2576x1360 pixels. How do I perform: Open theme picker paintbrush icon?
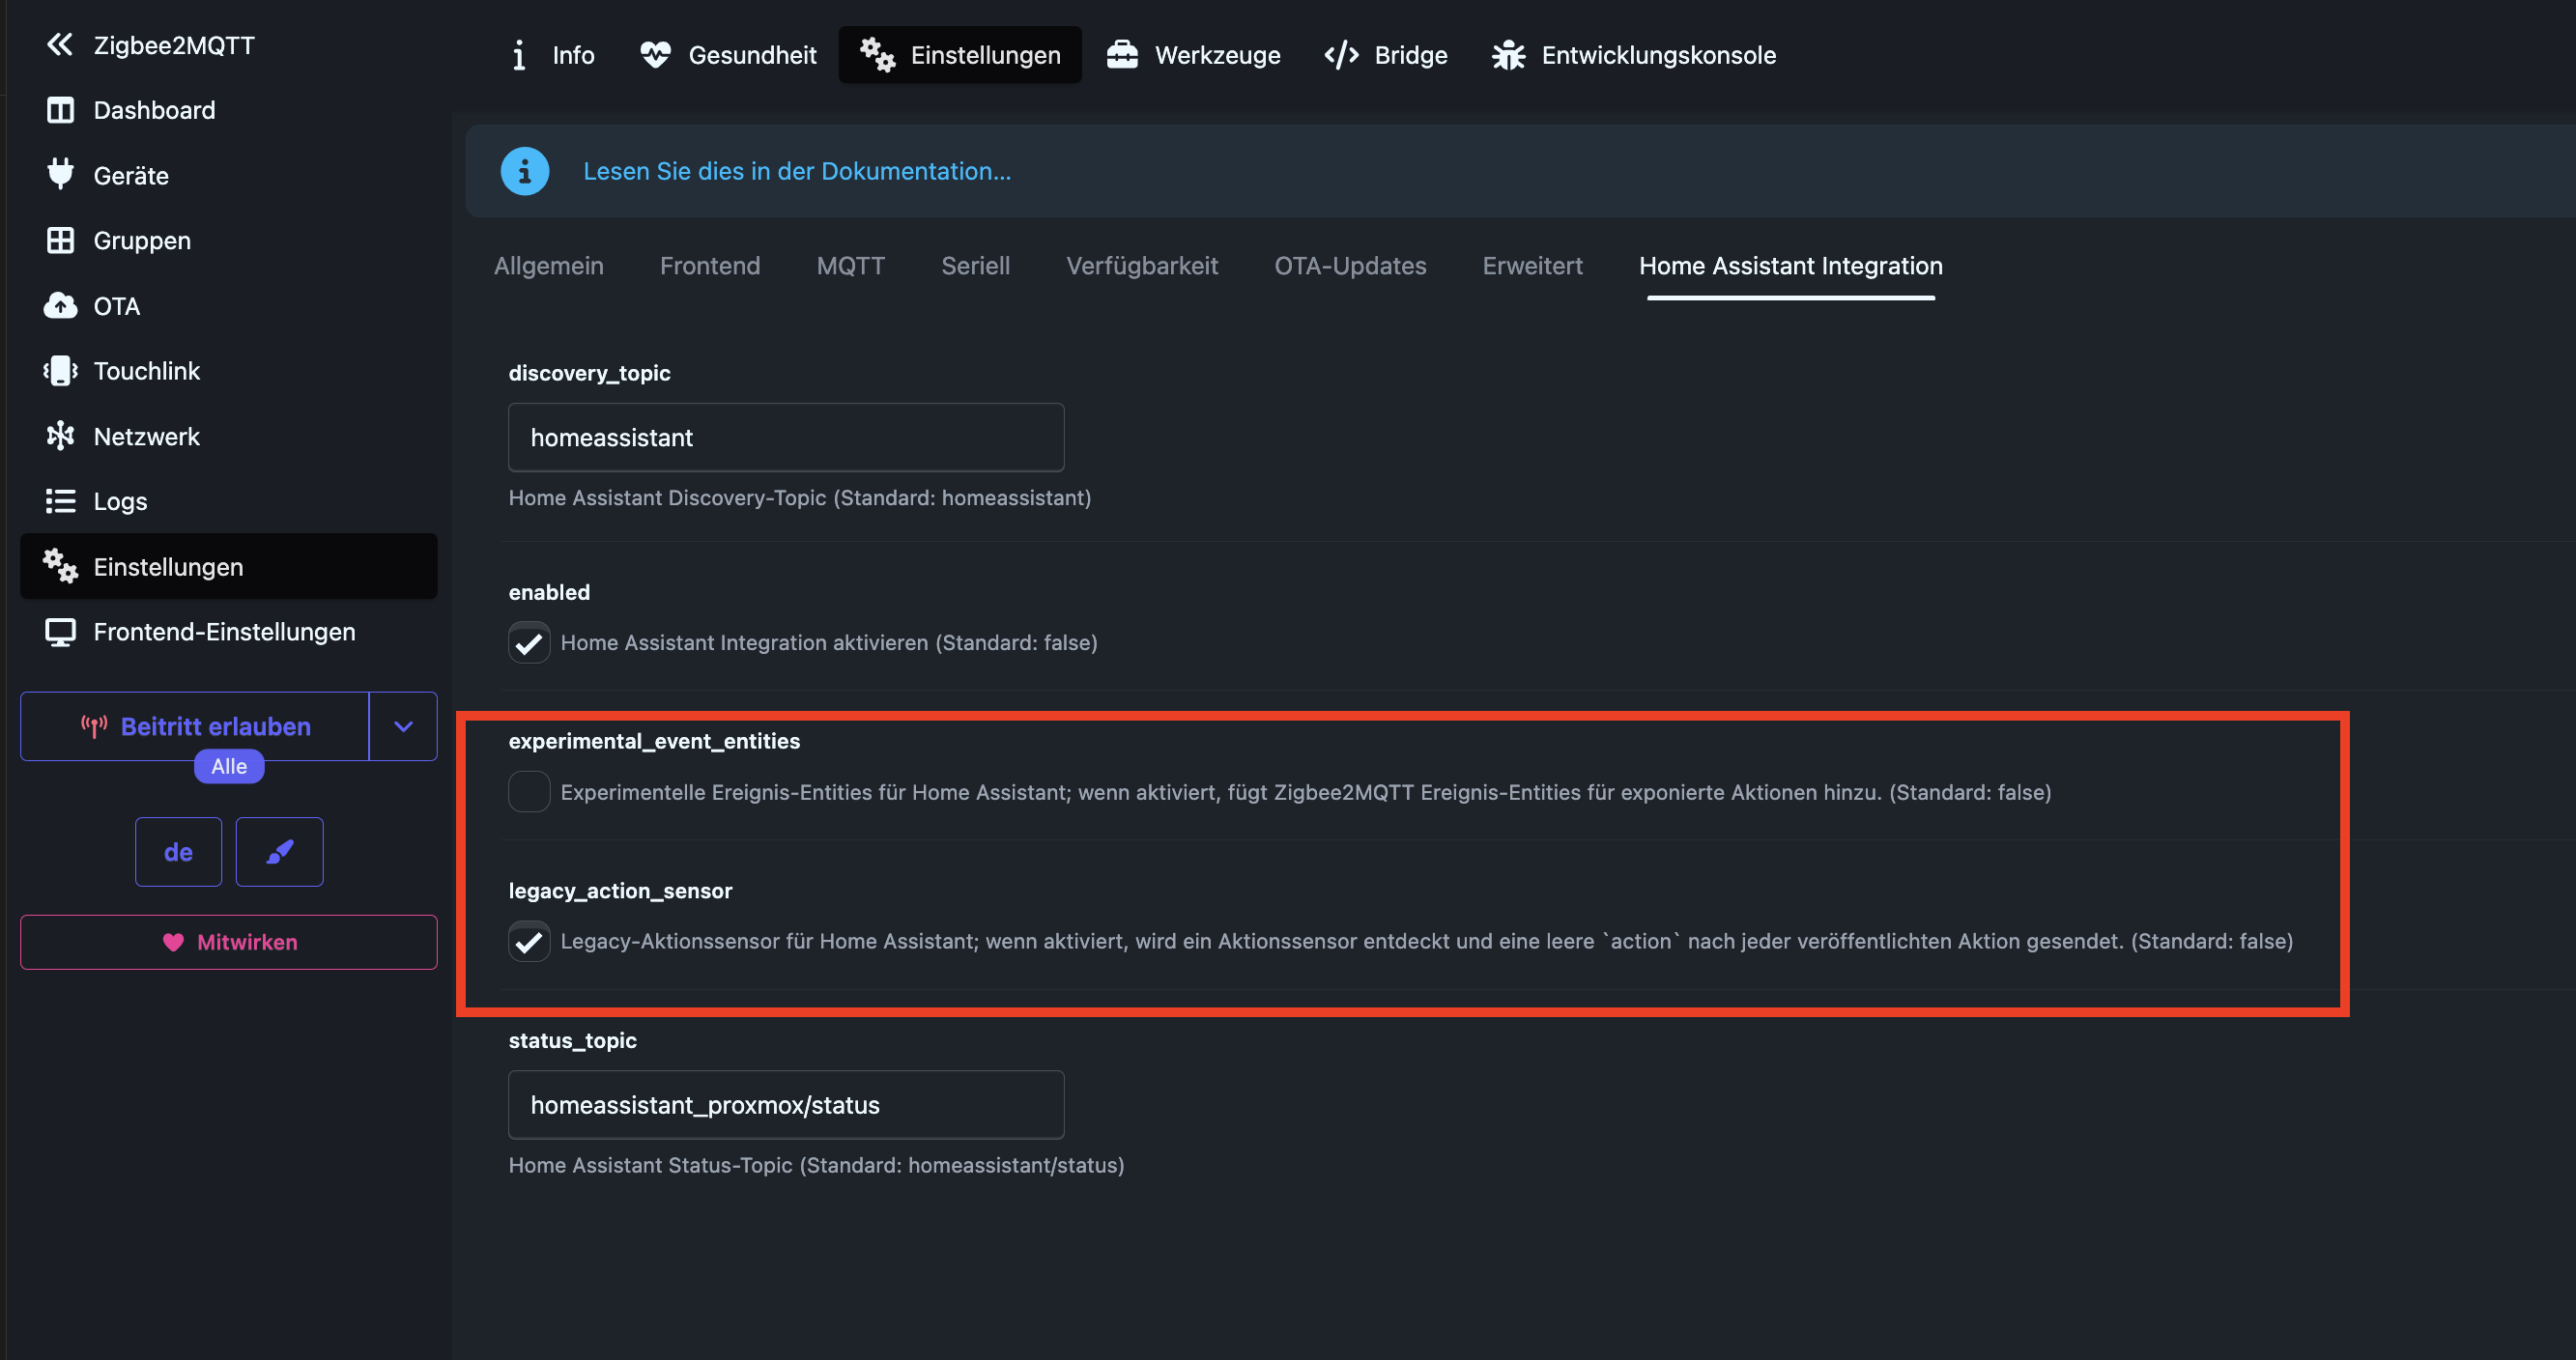pyautogui.click(x=279, y=852)
